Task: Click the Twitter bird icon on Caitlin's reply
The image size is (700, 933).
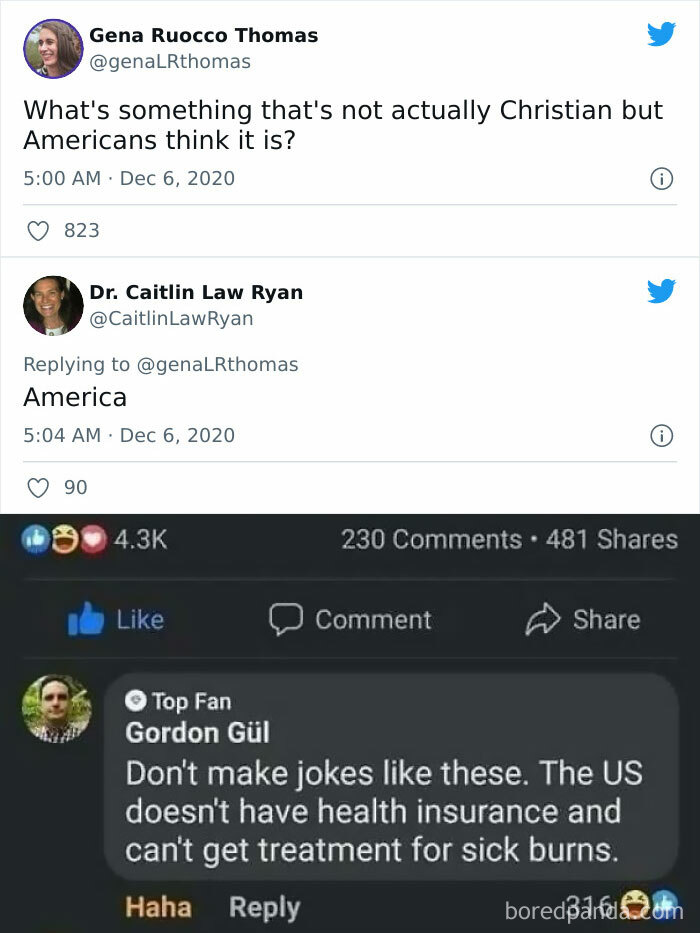Action: click(662, 291)
